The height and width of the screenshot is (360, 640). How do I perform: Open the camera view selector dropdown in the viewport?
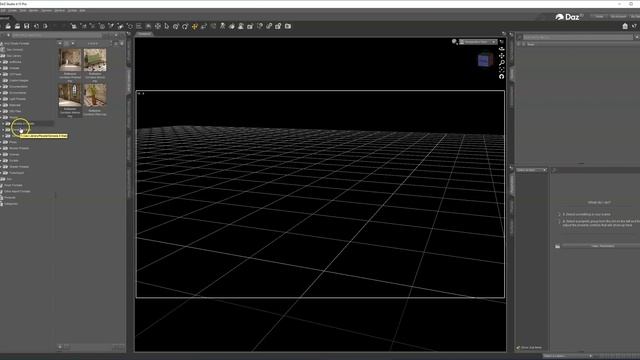click(478, 42)
